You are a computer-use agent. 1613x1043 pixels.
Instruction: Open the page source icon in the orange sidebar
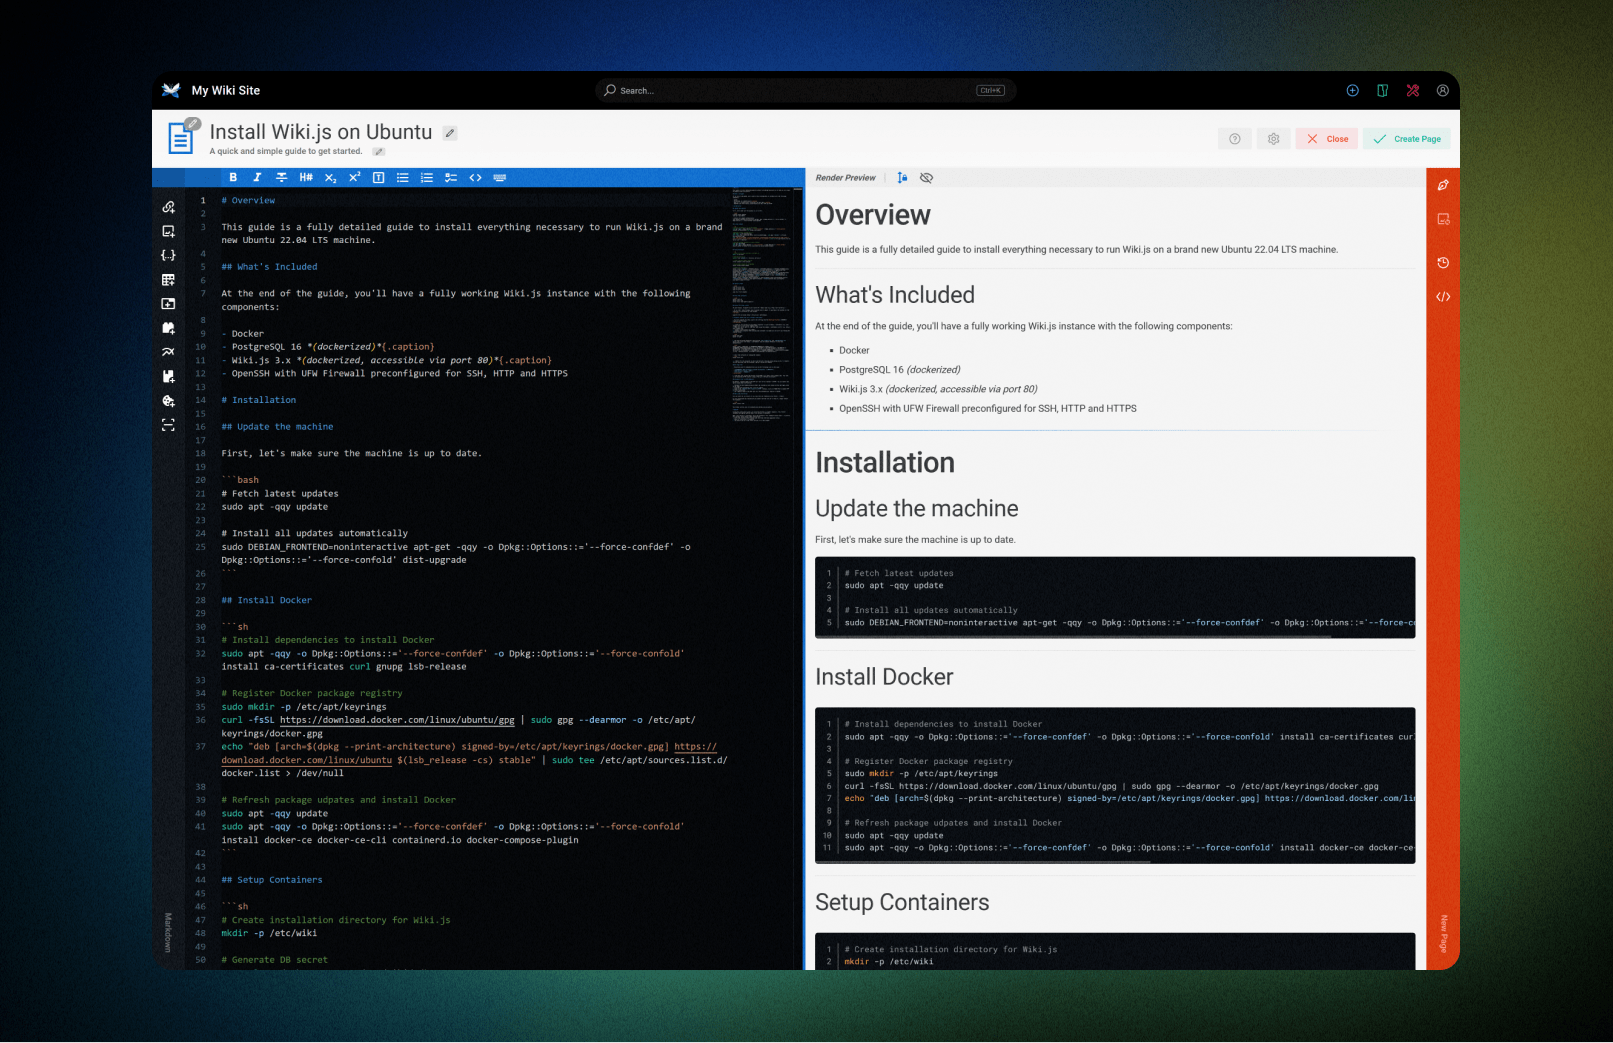(1443, 297)
